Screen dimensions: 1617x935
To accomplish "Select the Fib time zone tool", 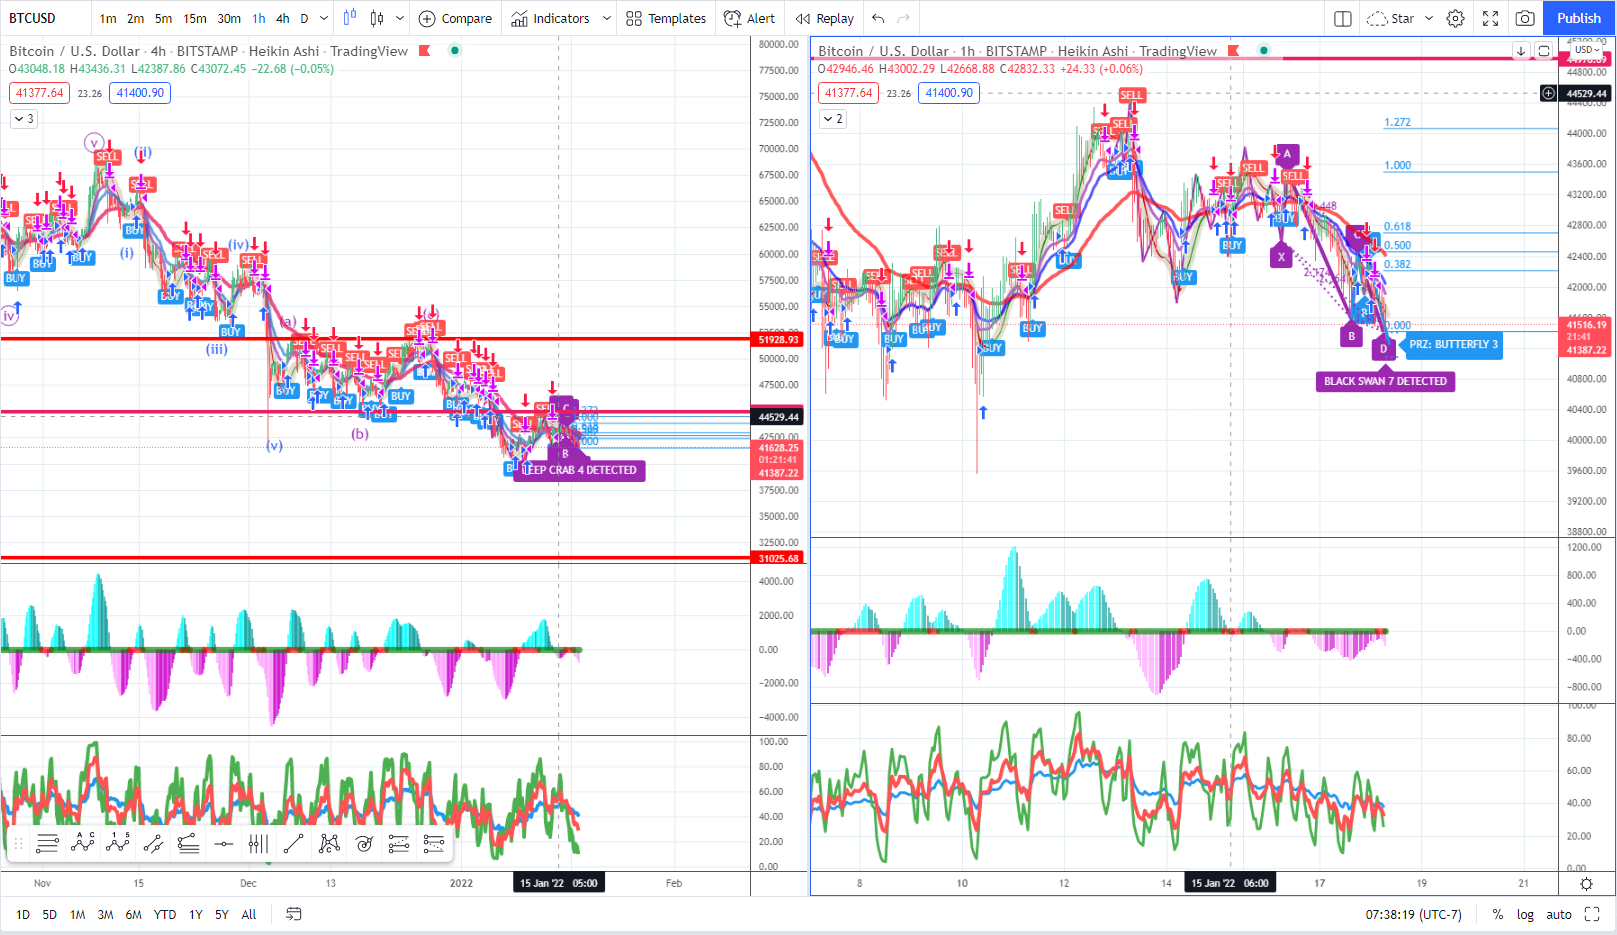I will 258,844.
